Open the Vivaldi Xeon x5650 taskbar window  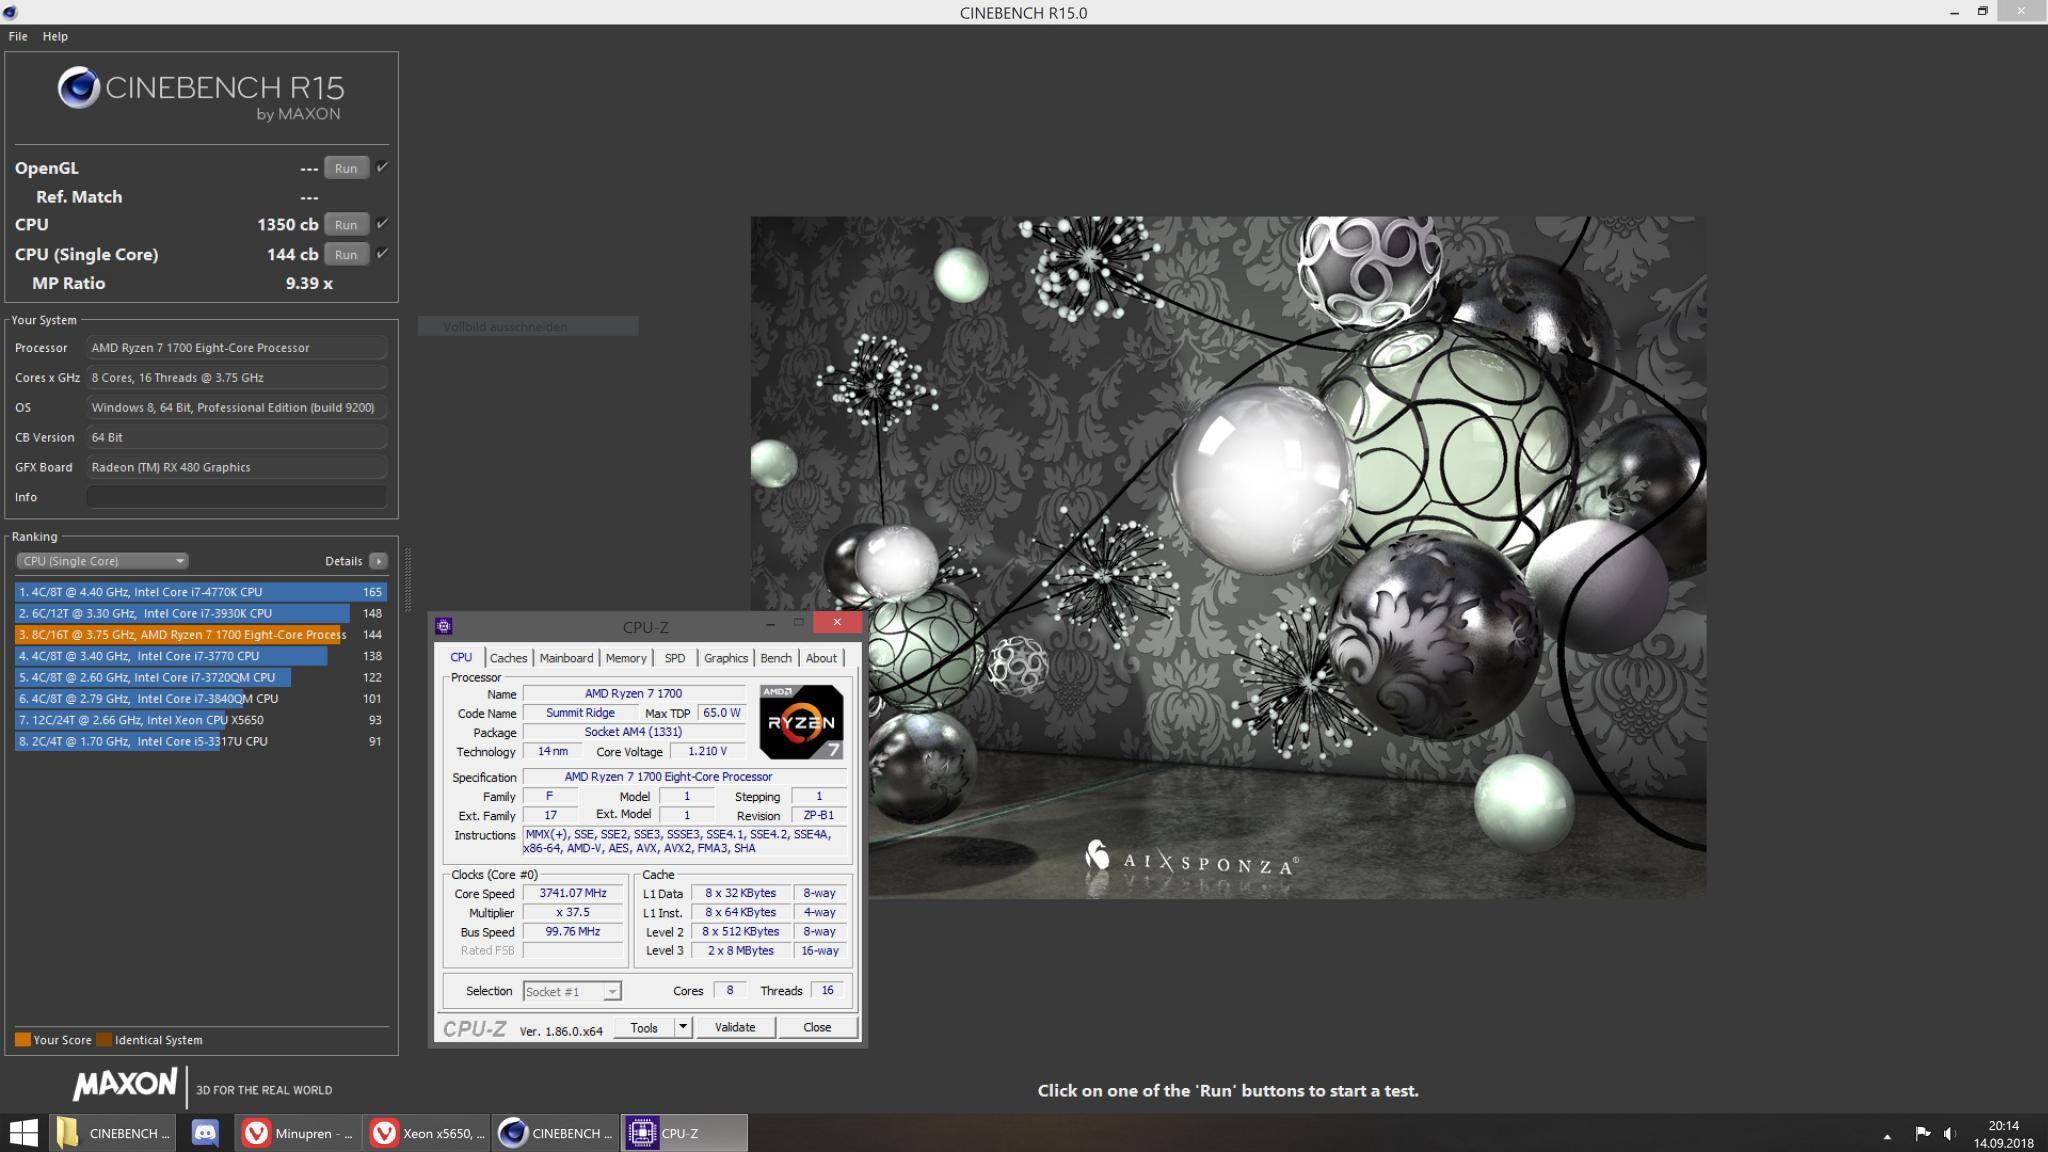428,1133
